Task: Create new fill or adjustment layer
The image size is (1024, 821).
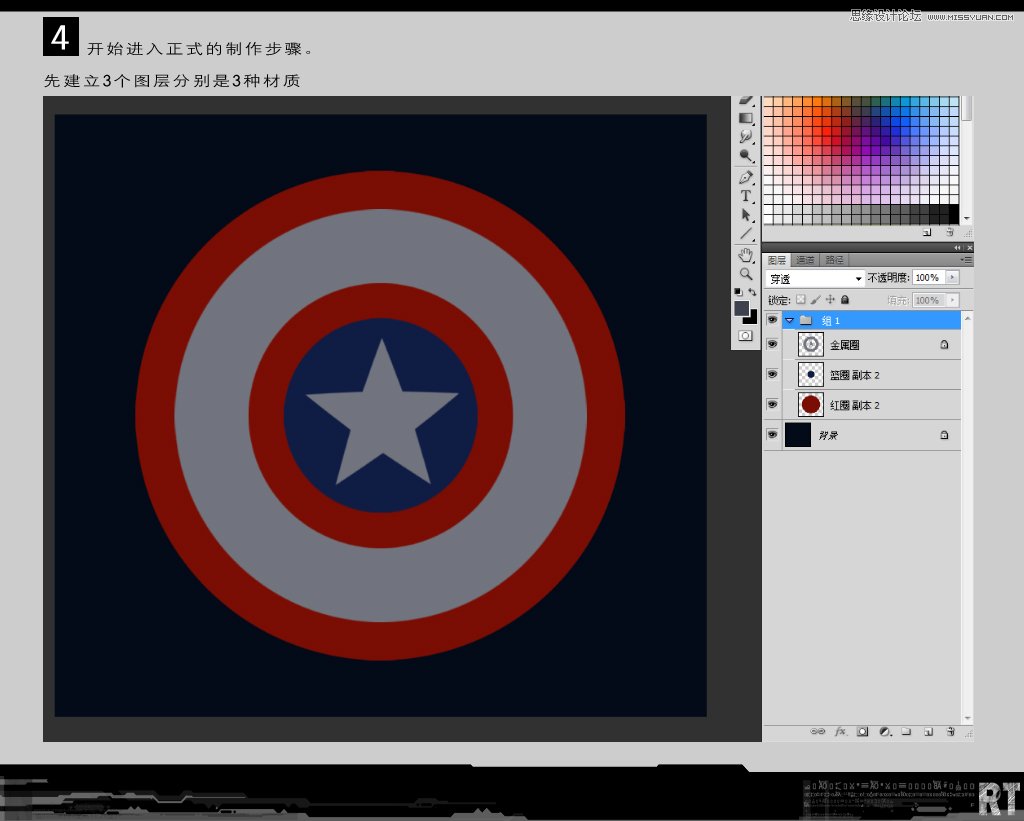Action: (x=886, y=732)
